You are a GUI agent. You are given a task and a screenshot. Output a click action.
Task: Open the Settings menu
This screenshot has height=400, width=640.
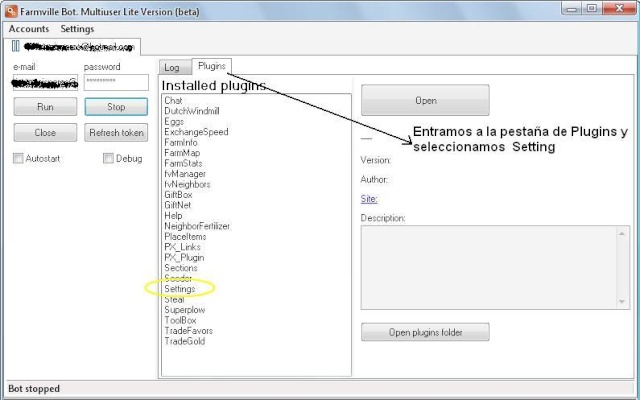tap(77, 29)
